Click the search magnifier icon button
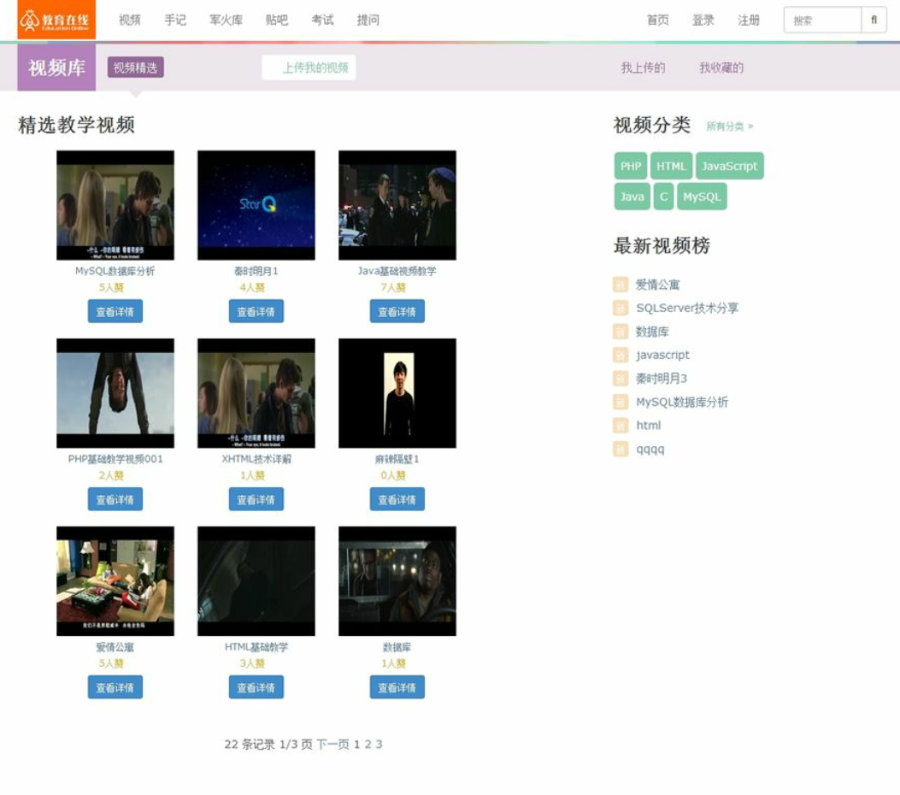900x795 pixels. coord(874,20)
